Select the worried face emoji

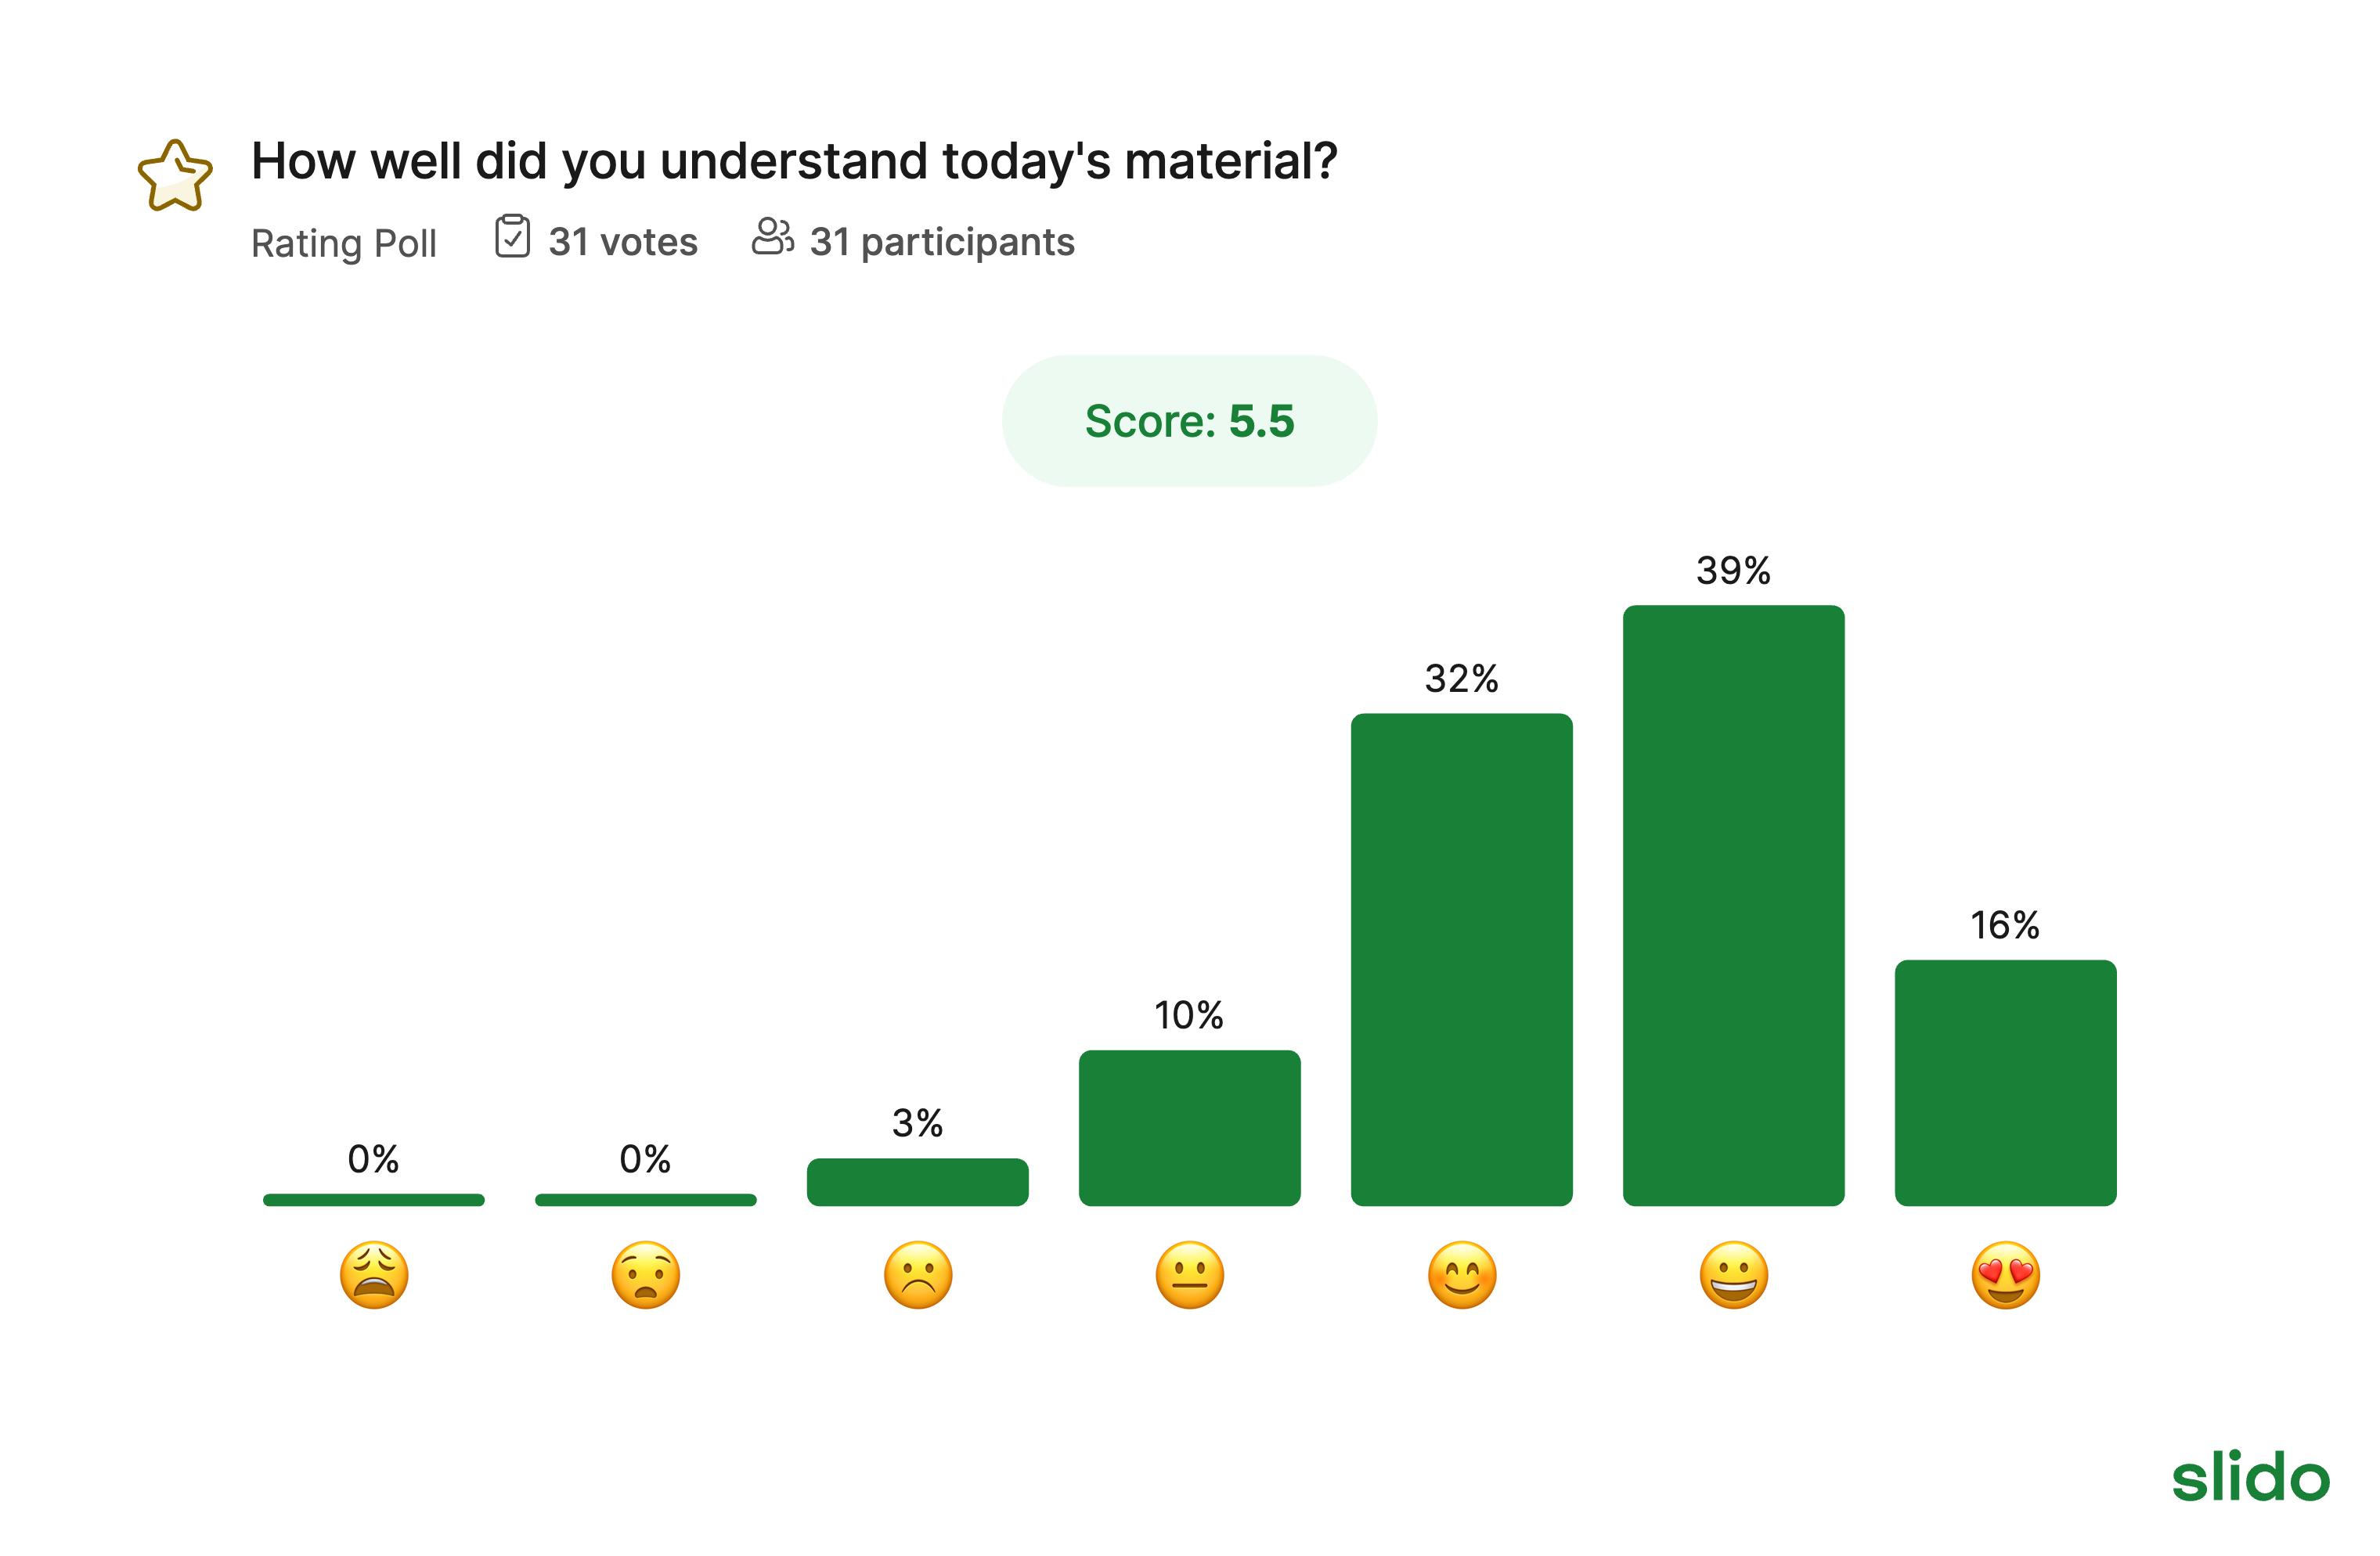pos(646,1275)
